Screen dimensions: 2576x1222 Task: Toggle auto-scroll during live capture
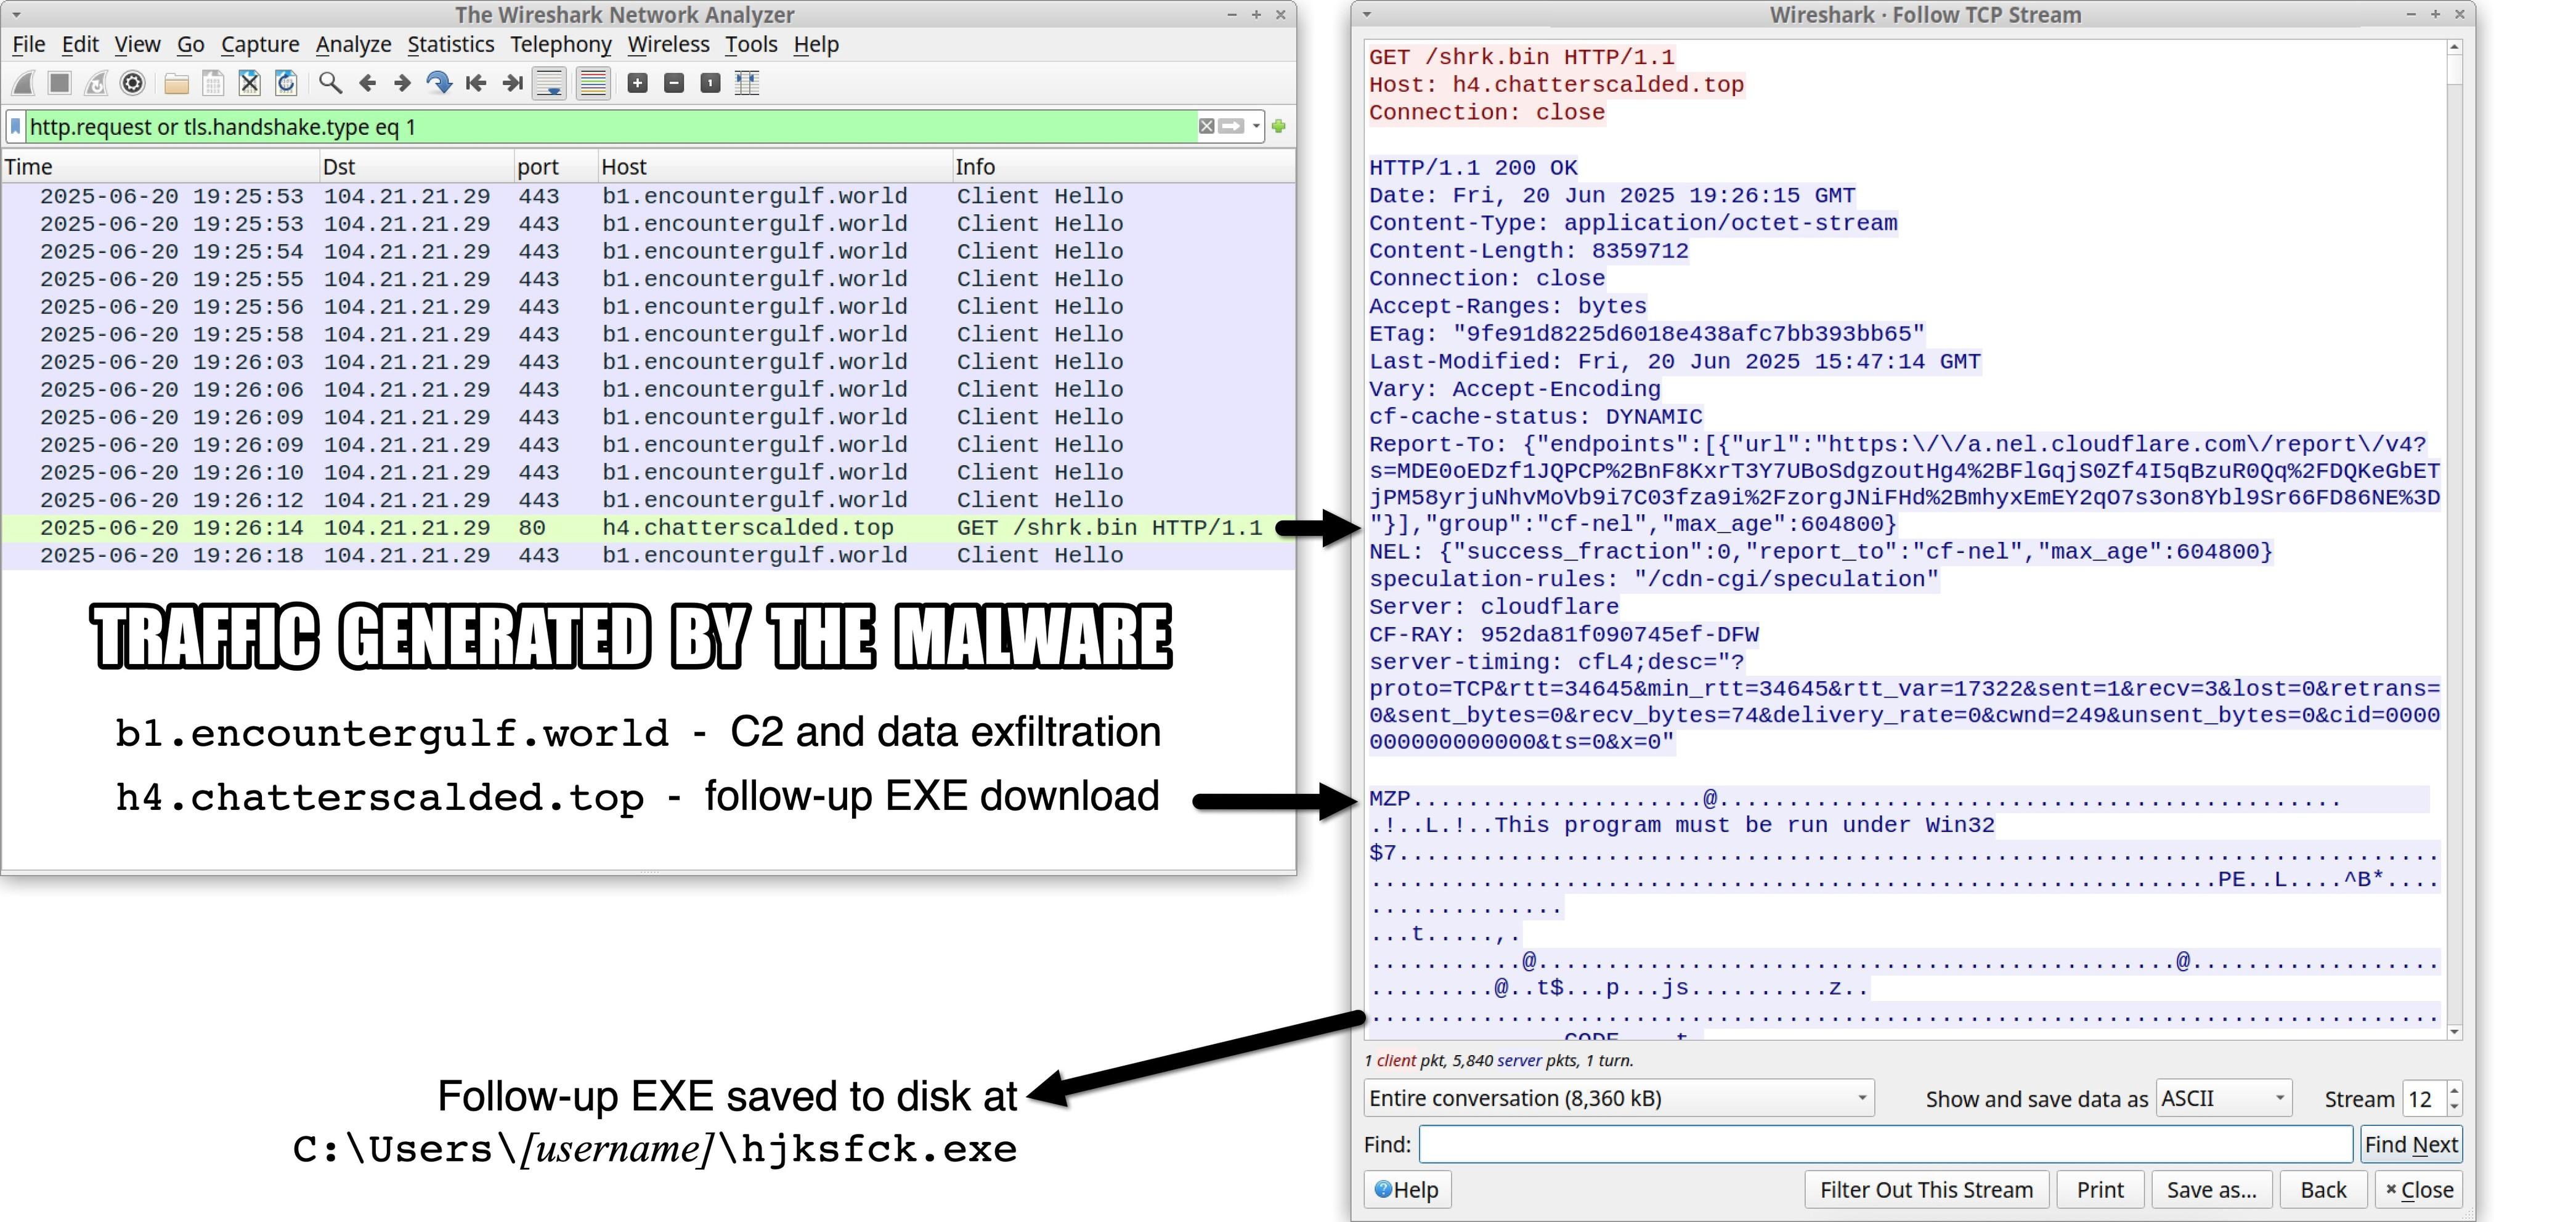tap(550, 83)
